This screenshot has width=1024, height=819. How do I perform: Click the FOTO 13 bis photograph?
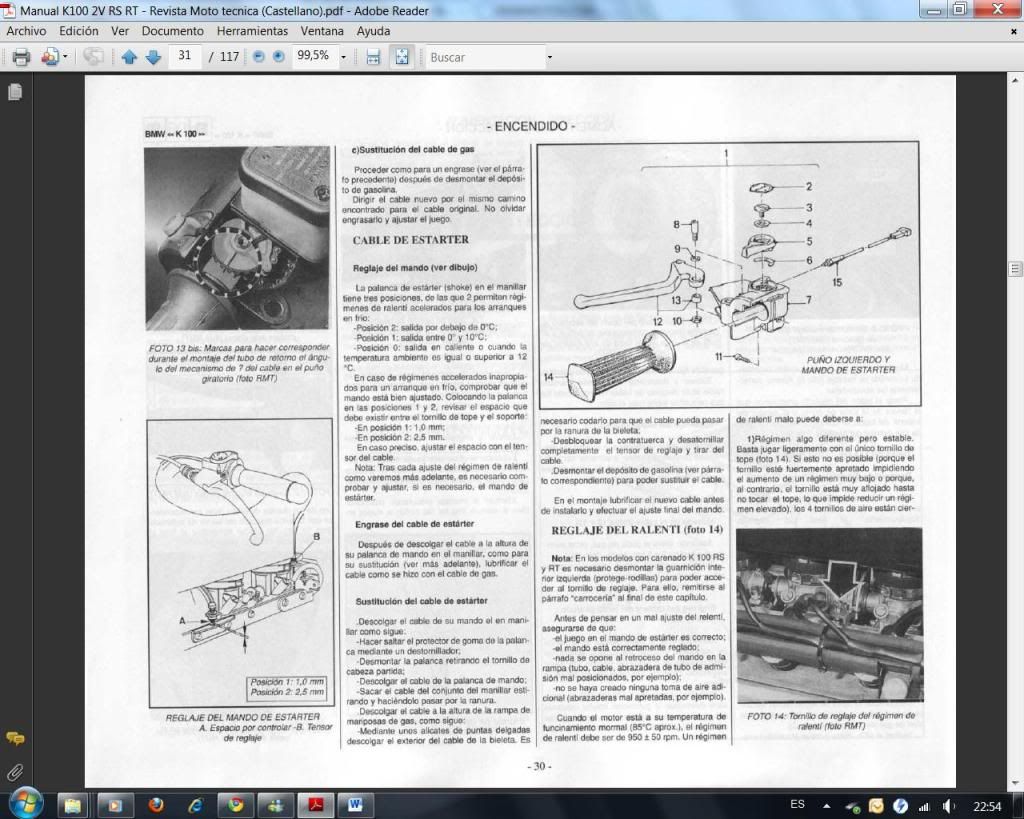point(238,238)
